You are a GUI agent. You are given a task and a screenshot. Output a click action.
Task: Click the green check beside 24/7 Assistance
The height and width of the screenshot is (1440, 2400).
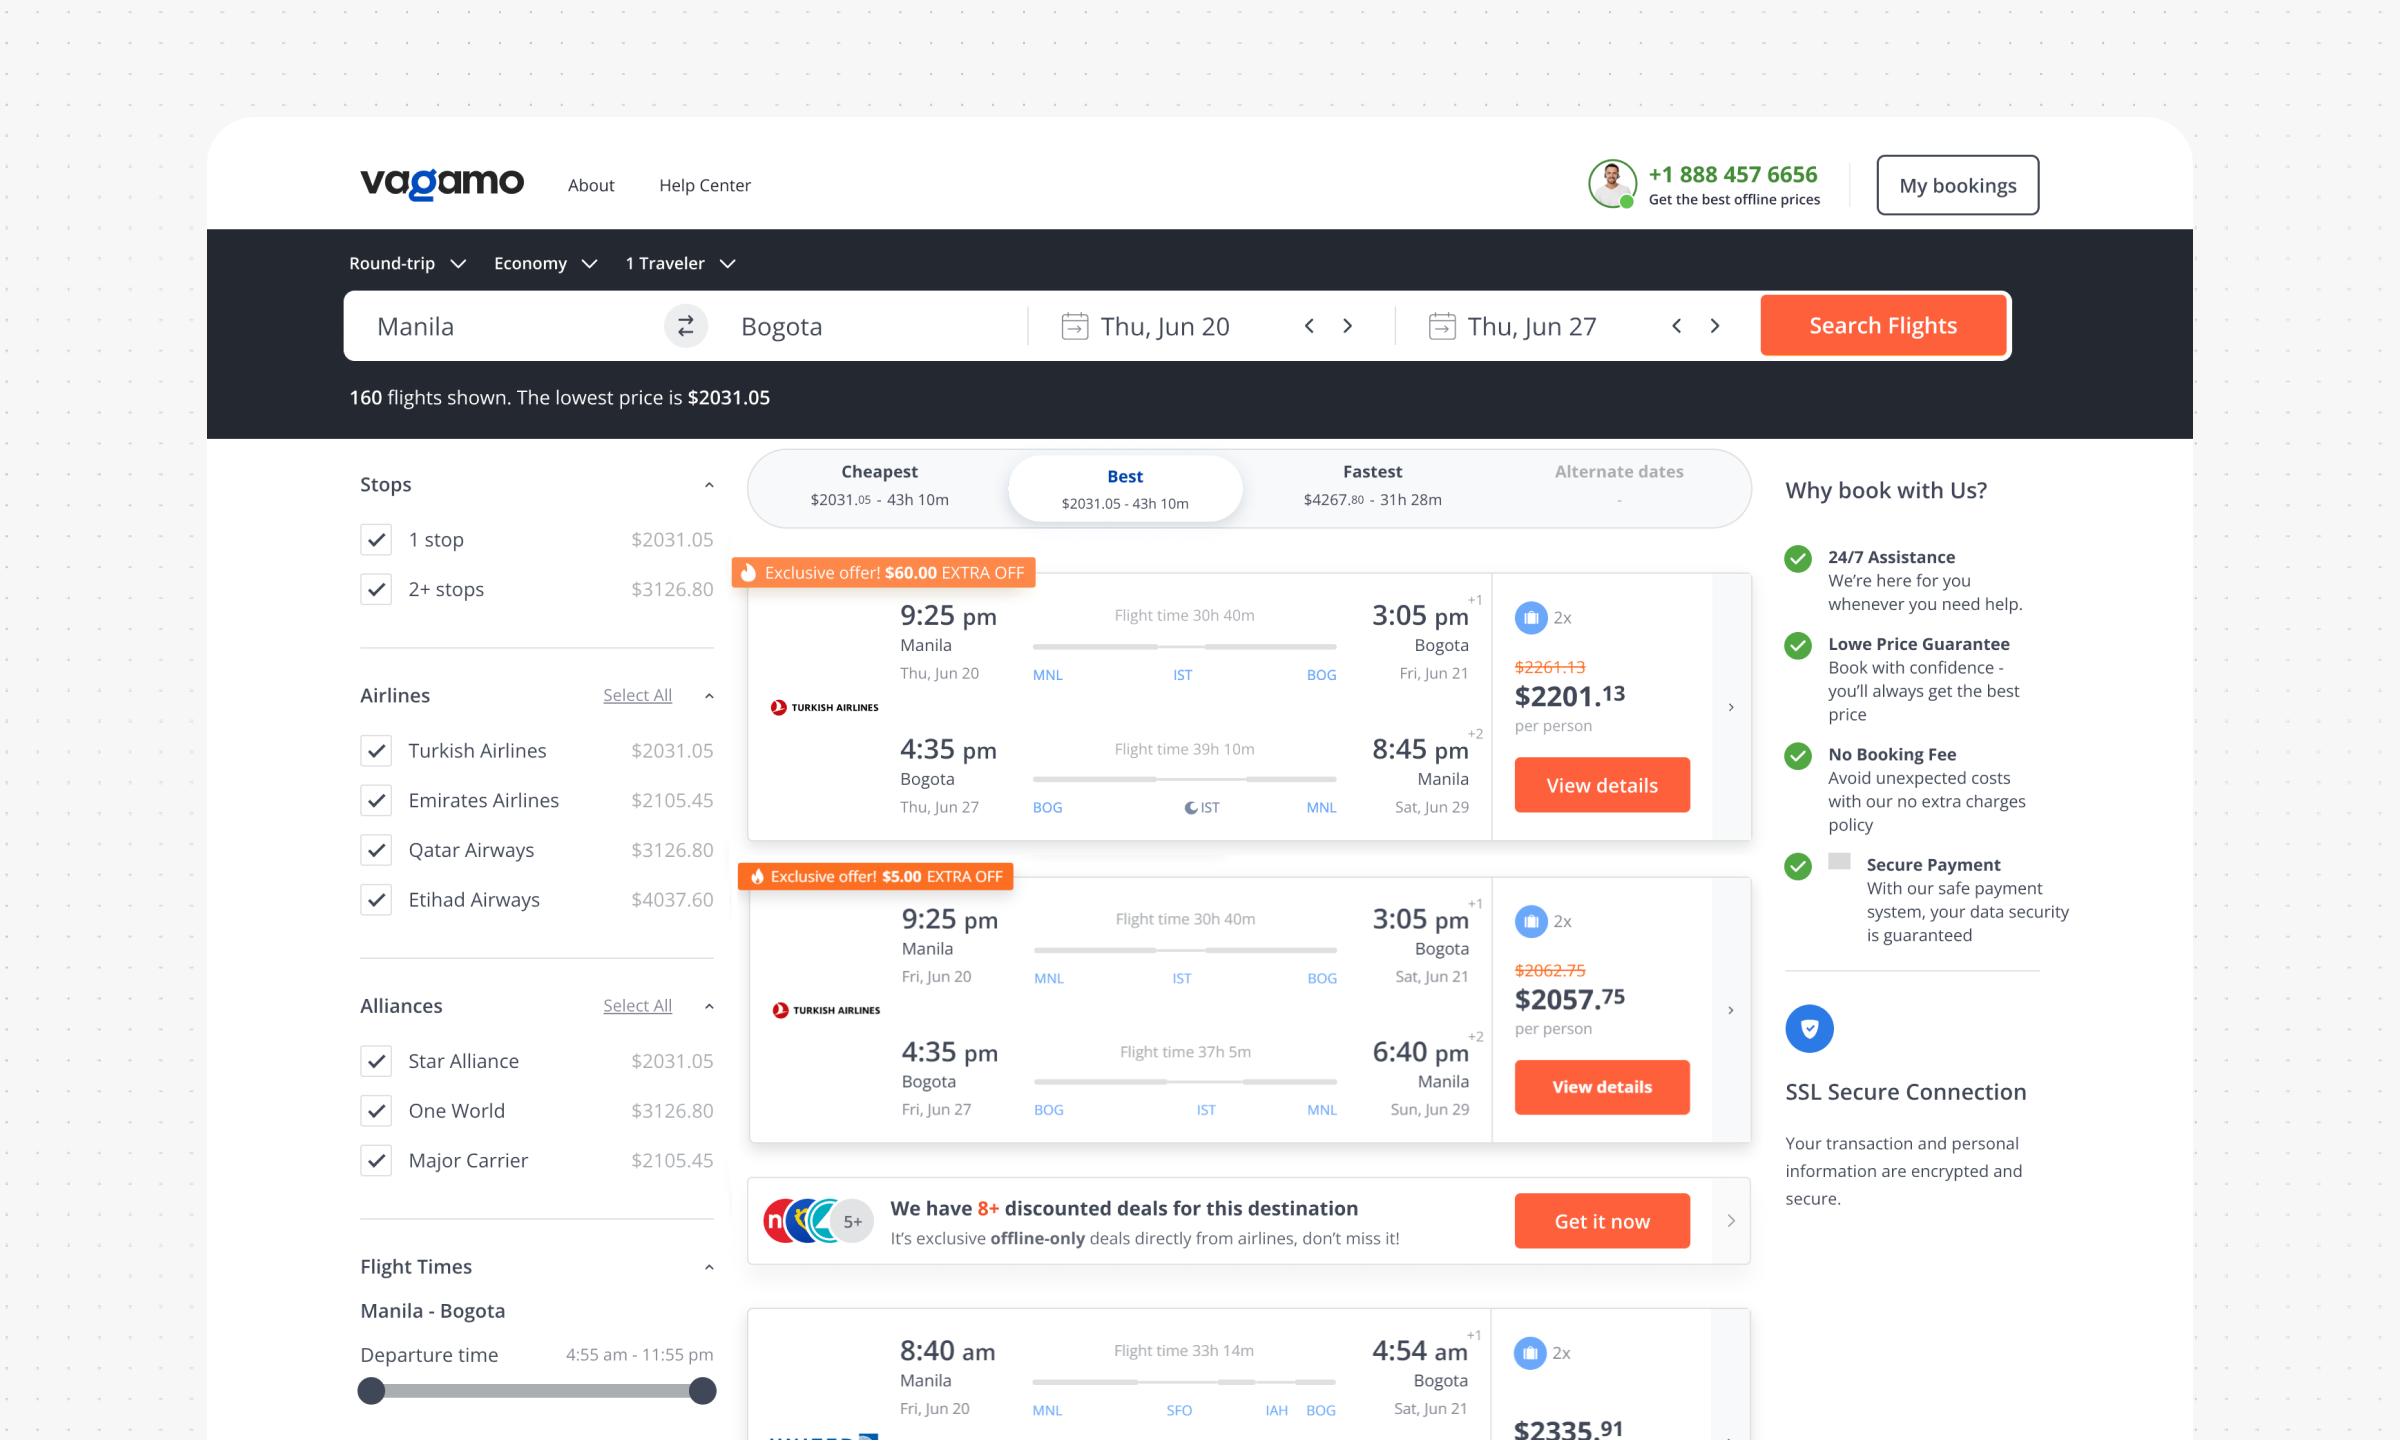1798,558
